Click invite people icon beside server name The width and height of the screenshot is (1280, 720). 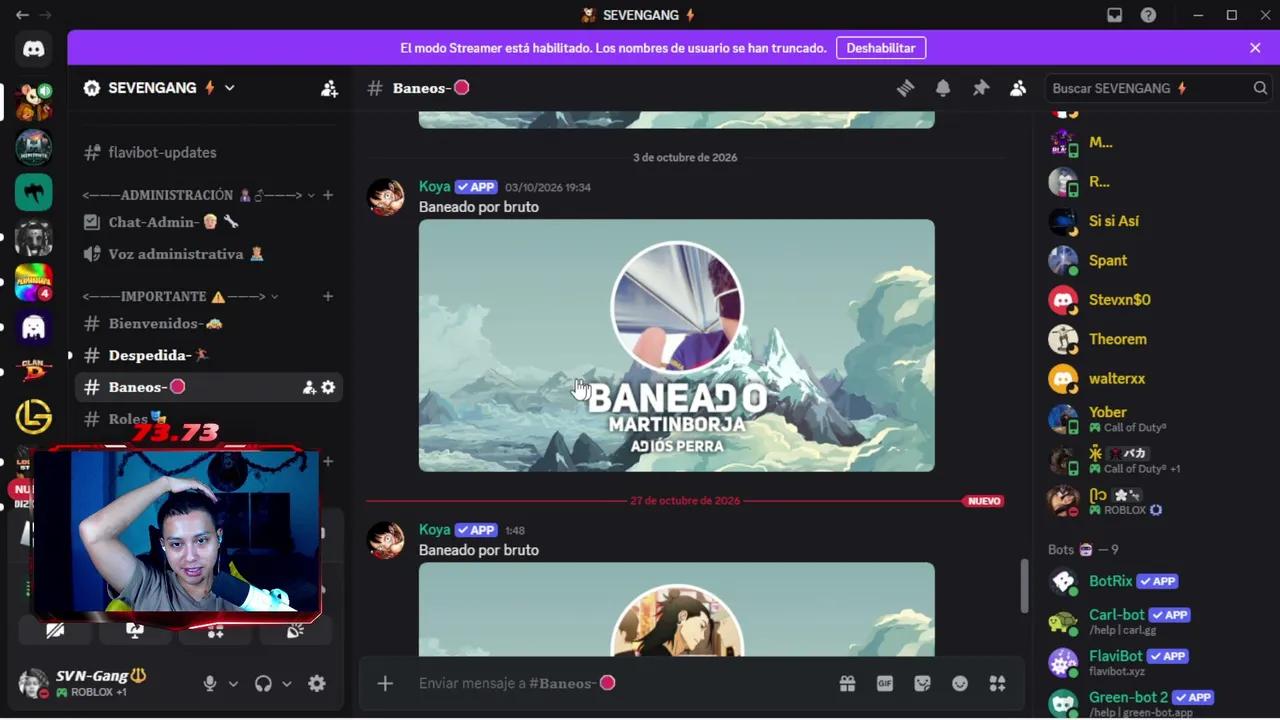coord(329,88)
